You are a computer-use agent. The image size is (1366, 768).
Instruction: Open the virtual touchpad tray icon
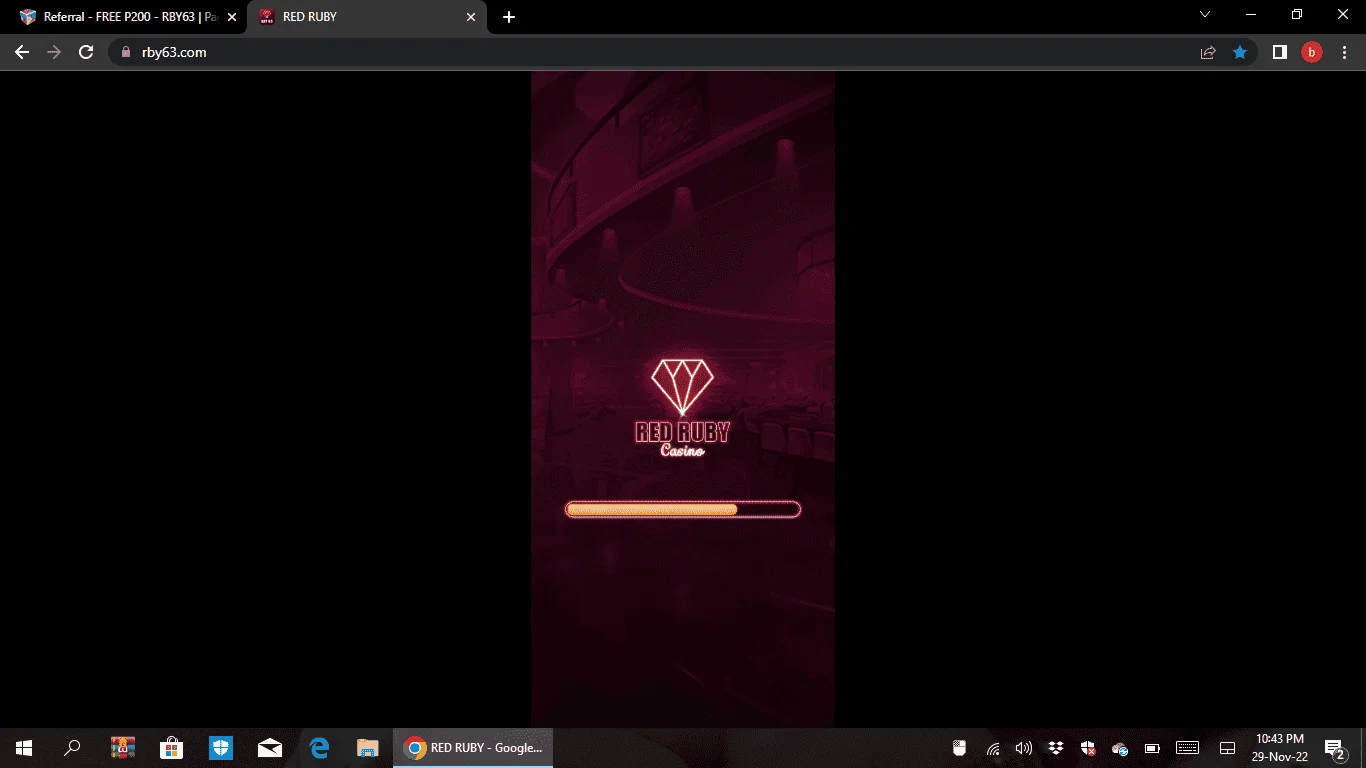pyautogui.click(x=1228, y=748)
